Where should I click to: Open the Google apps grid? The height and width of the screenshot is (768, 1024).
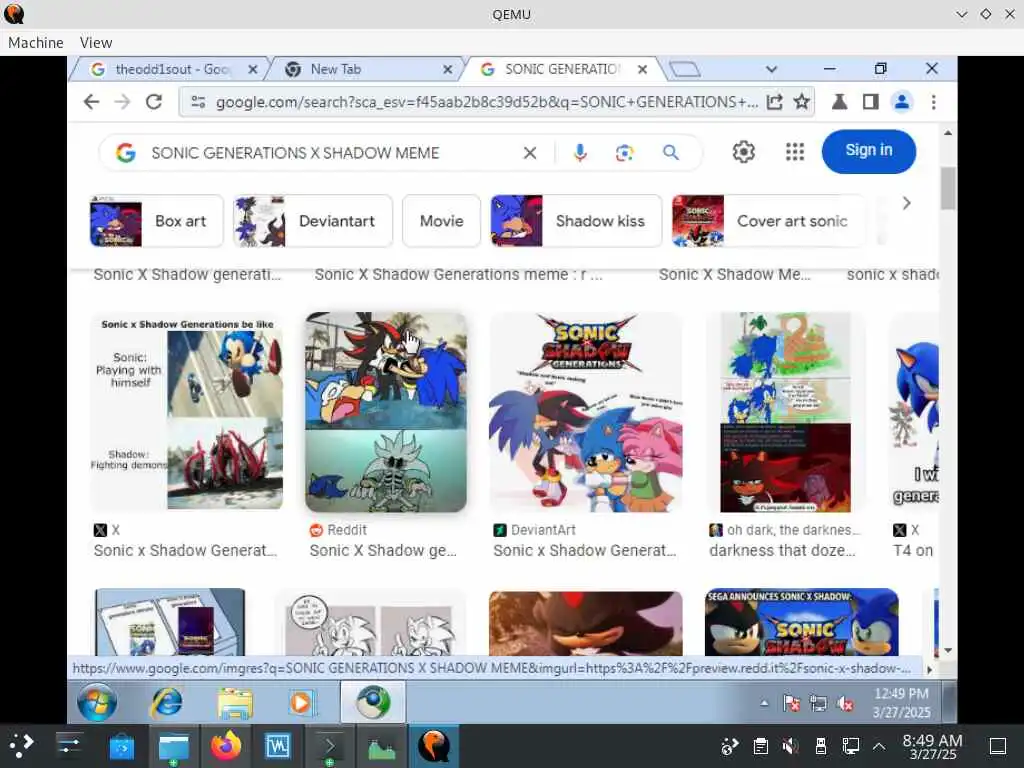(x=794, y=152)
